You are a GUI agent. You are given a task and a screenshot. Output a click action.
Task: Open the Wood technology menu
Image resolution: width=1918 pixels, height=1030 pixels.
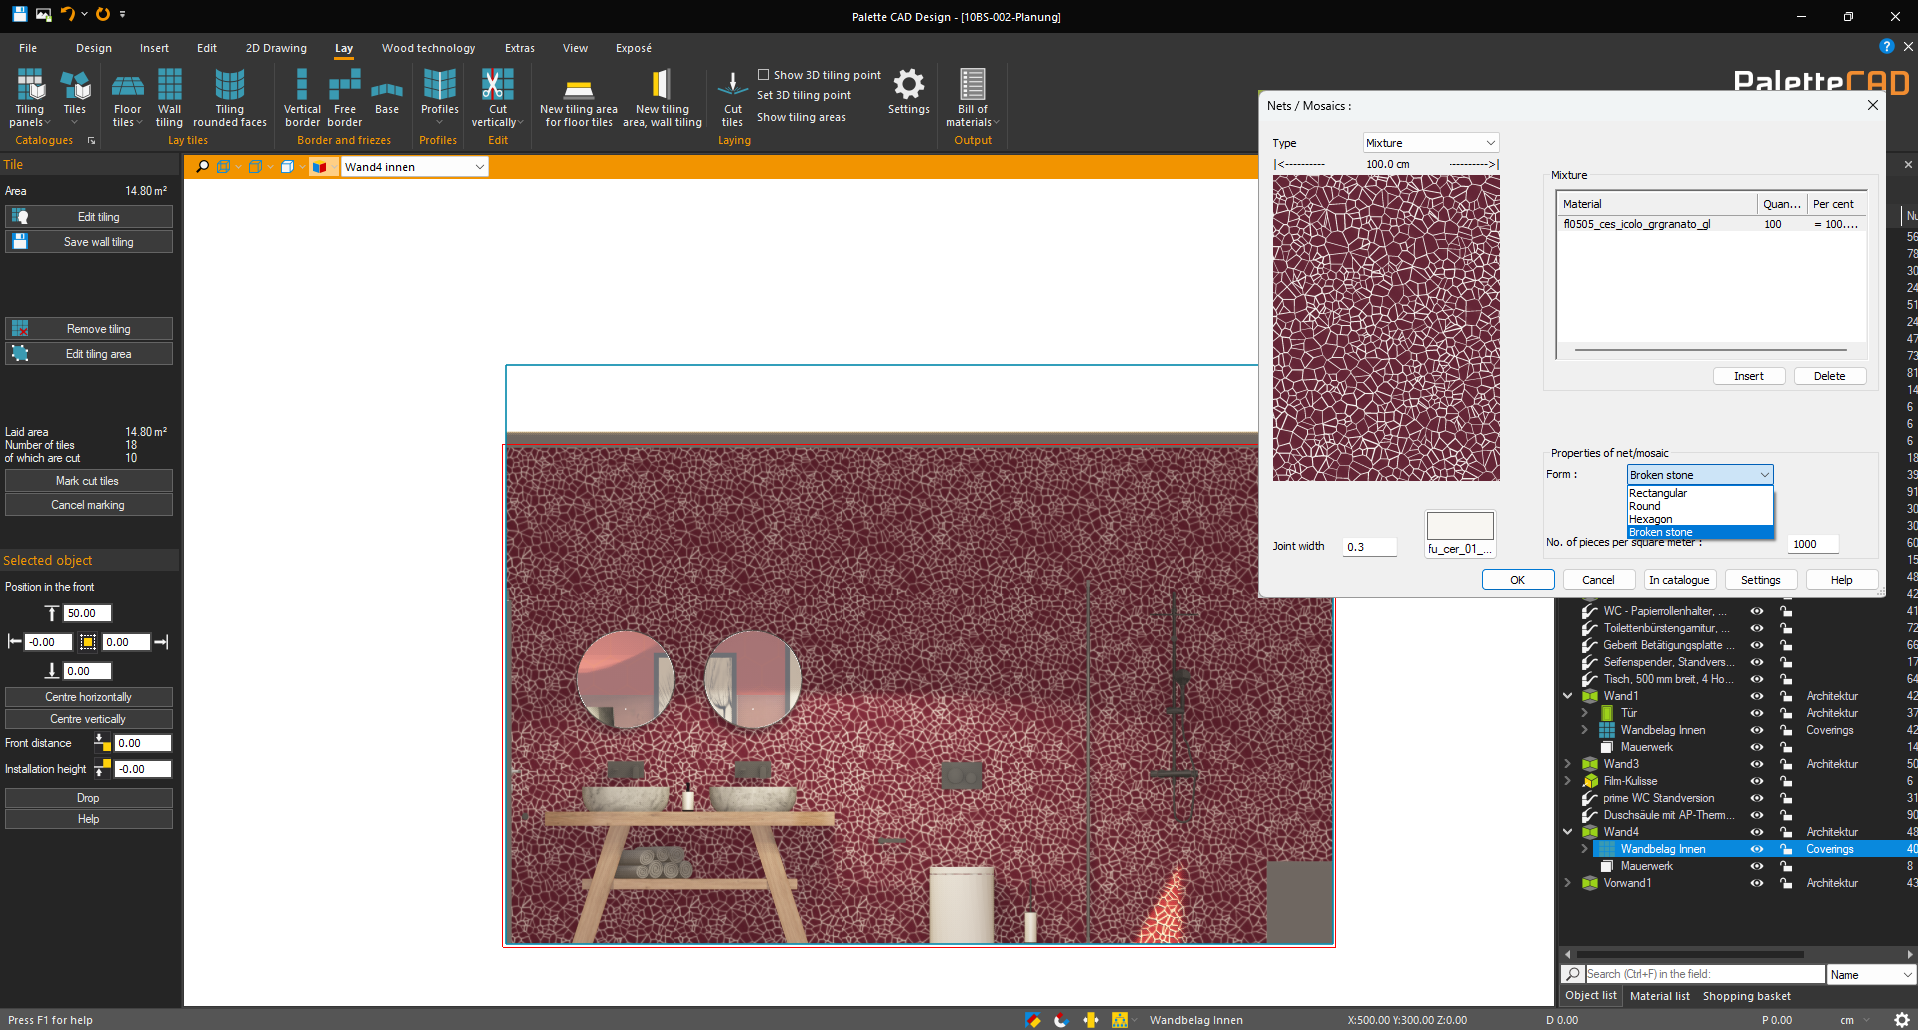tap(428, 48)
